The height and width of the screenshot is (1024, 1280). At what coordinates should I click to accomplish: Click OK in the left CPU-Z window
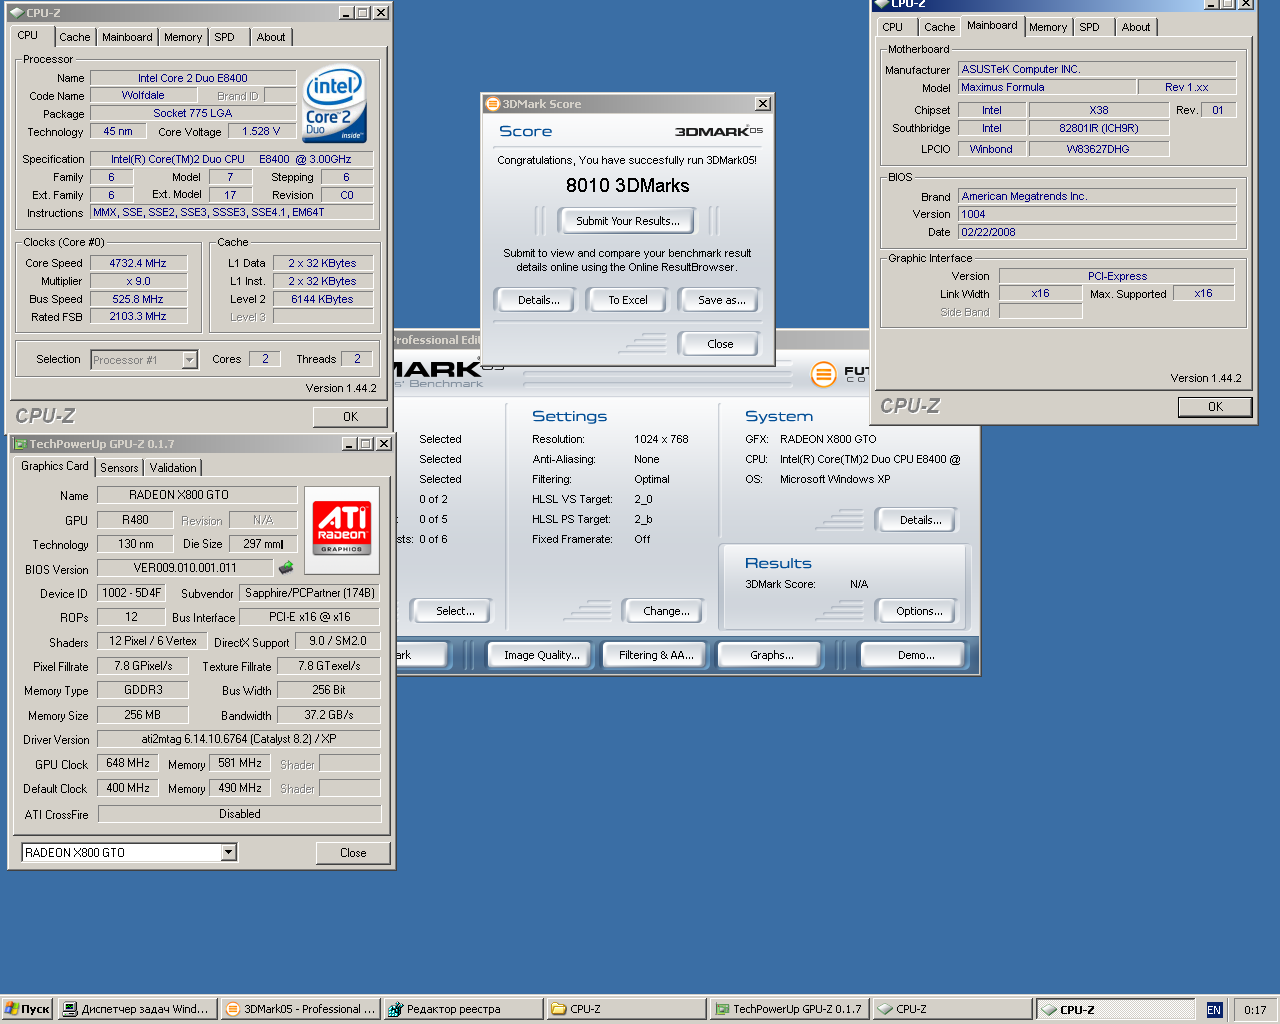tap(350, 417)
